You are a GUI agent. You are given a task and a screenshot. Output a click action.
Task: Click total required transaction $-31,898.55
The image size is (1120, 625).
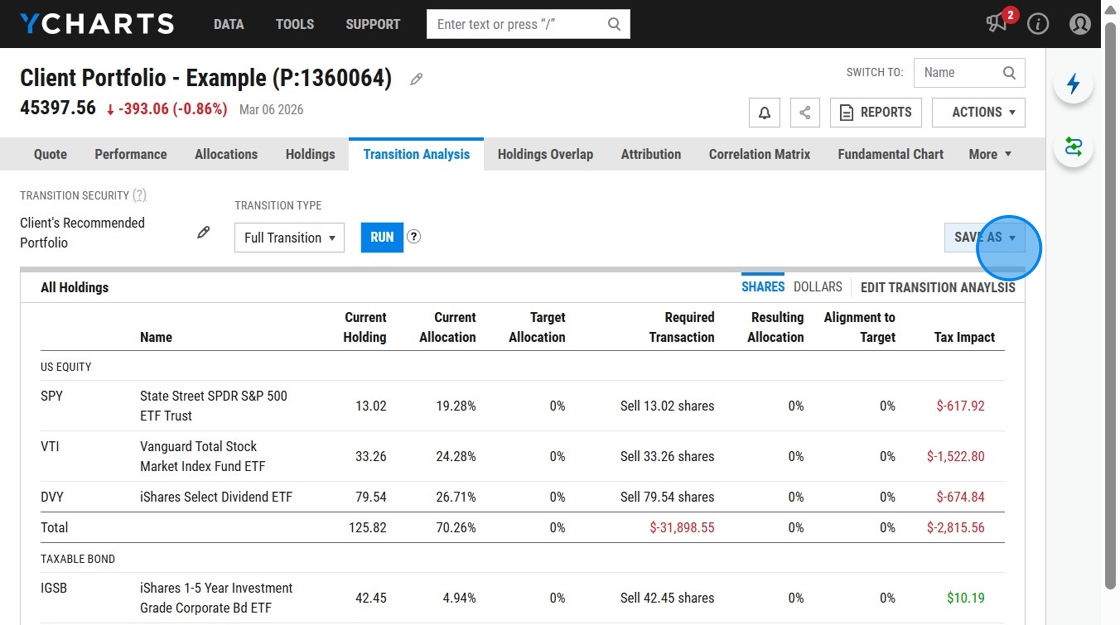click(x=681, y=528)
